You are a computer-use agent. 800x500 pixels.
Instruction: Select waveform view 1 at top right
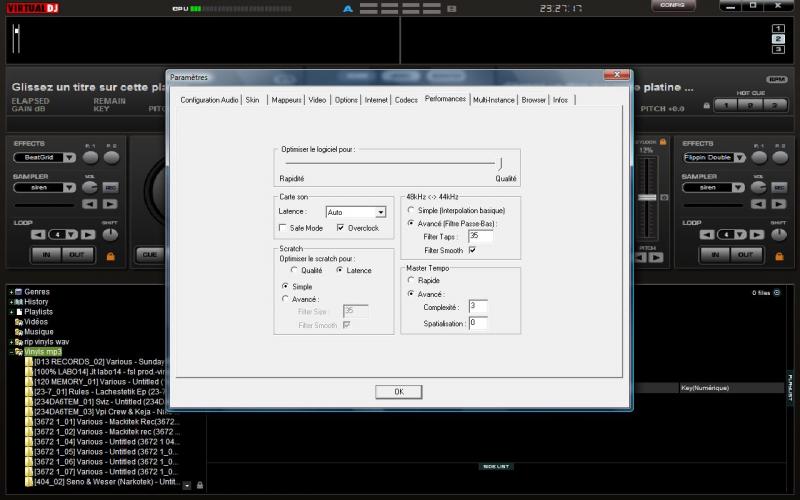(x=778, y=29)
